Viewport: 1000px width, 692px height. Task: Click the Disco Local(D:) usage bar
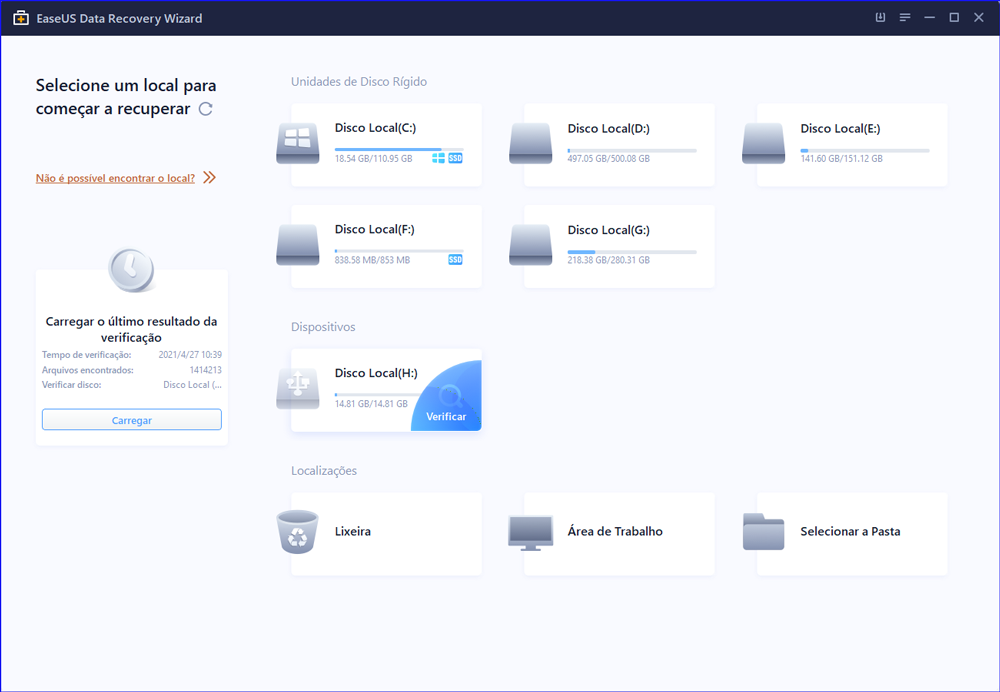pos(632,151)
